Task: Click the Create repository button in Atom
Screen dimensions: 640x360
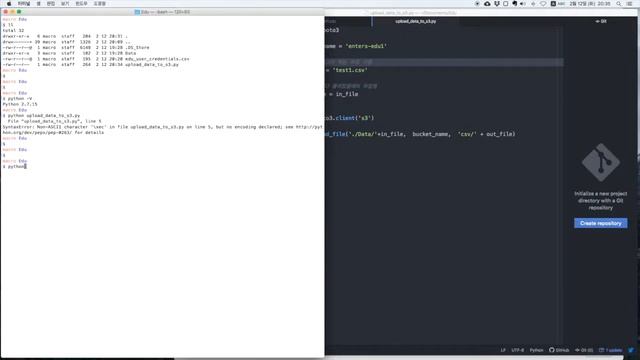Action: pyautogui.click(x=600, y=223)
